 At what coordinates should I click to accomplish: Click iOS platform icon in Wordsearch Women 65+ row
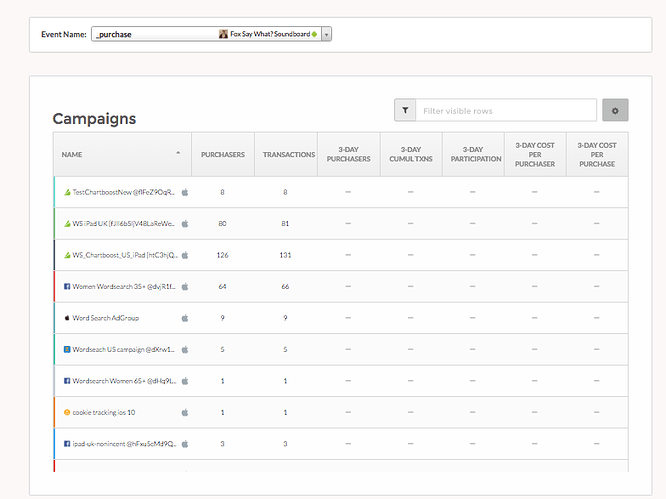[185, 381]
